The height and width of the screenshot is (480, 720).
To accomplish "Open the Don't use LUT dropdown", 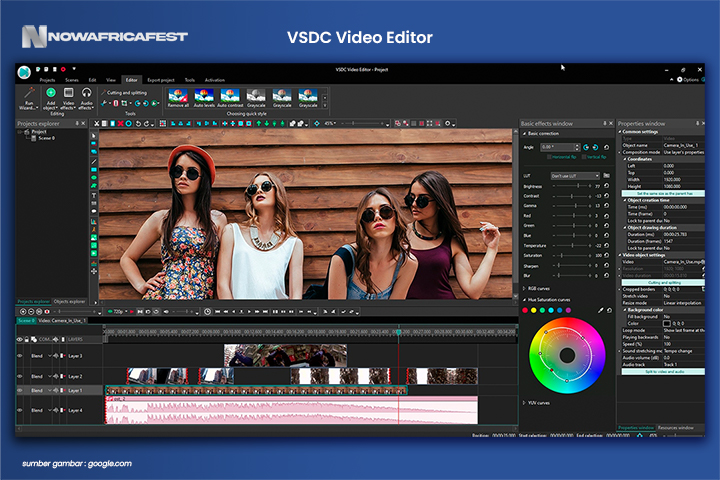I will pos(575,176).
